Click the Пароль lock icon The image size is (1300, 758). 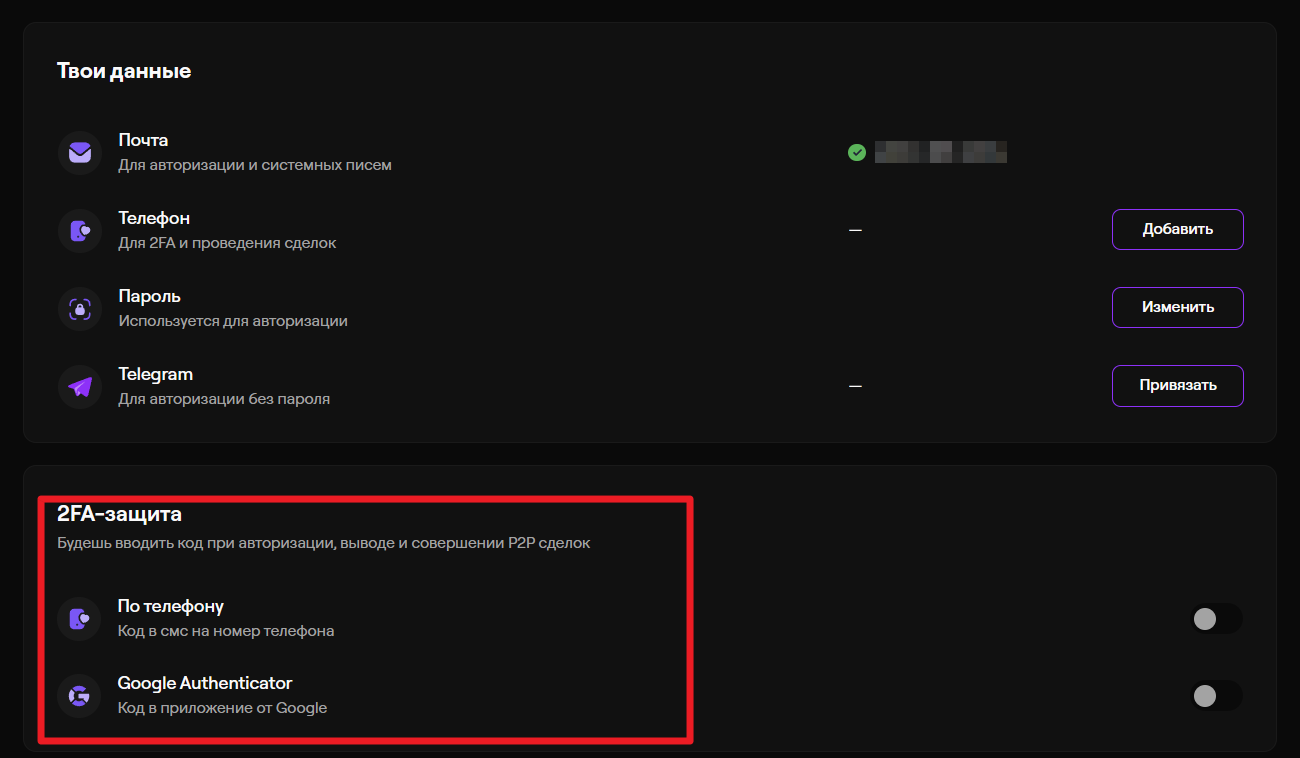[x=80, y=309]
